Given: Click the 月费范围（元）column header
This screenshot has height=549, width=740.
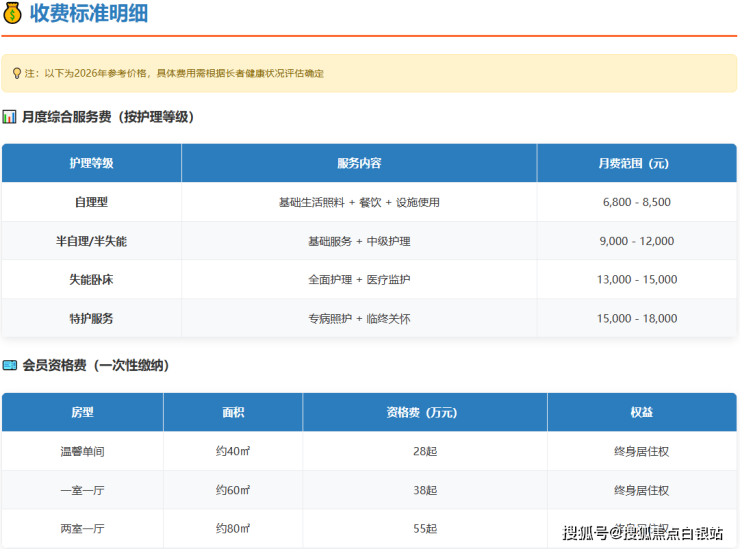Looking at the screenshot, I should [636, 163].
